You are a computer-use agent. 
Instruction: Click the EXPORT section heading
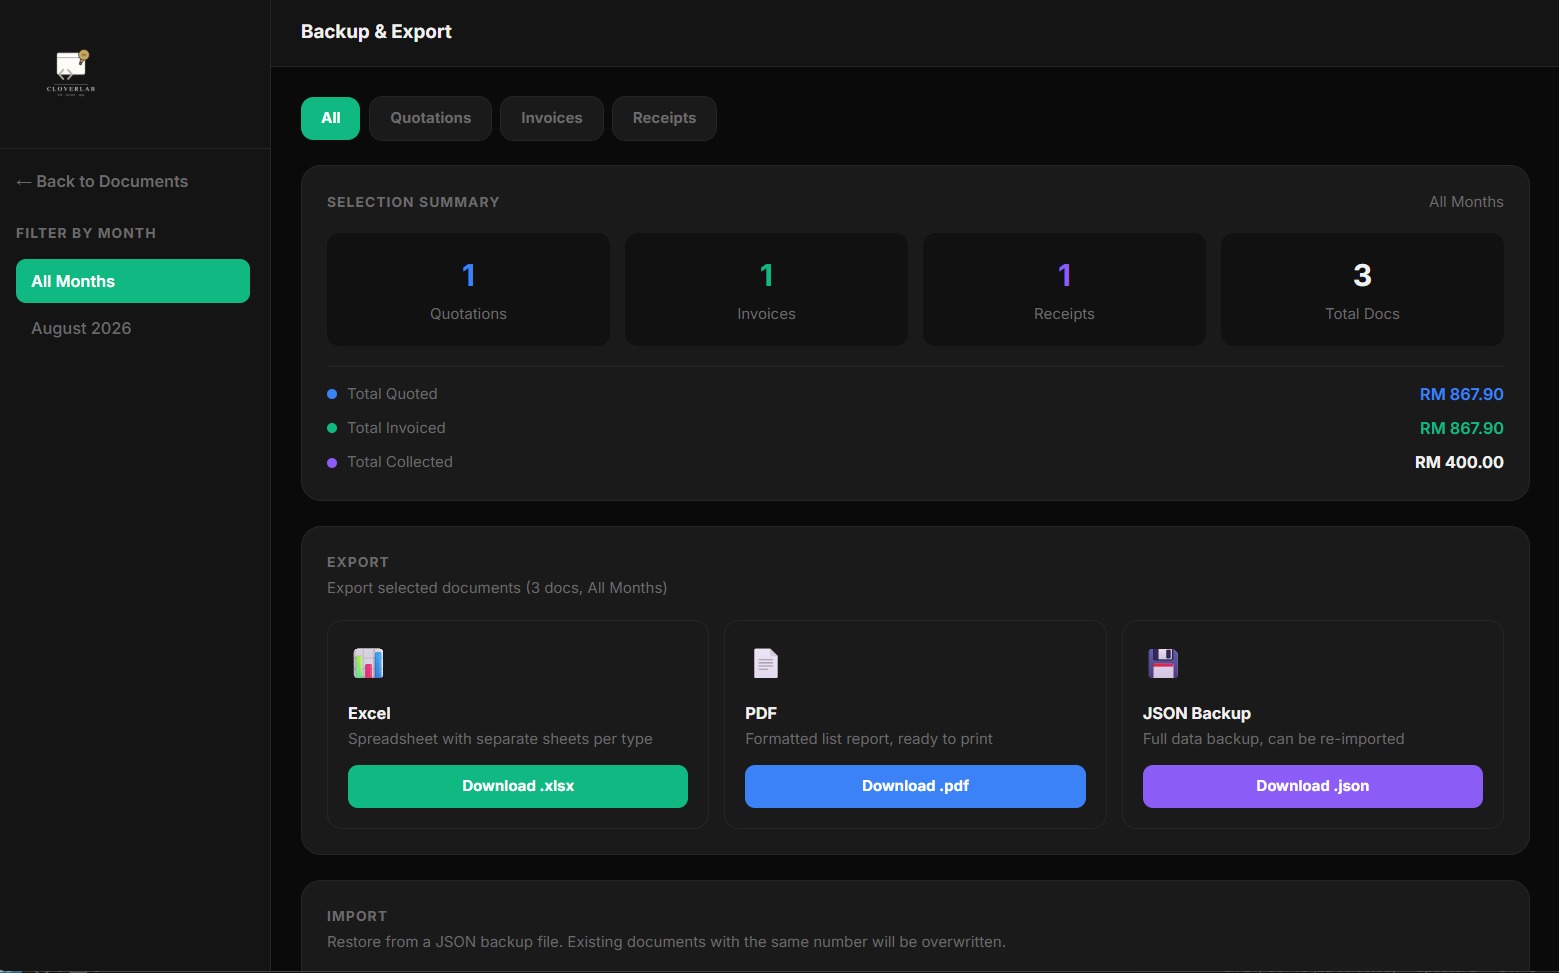358,562
